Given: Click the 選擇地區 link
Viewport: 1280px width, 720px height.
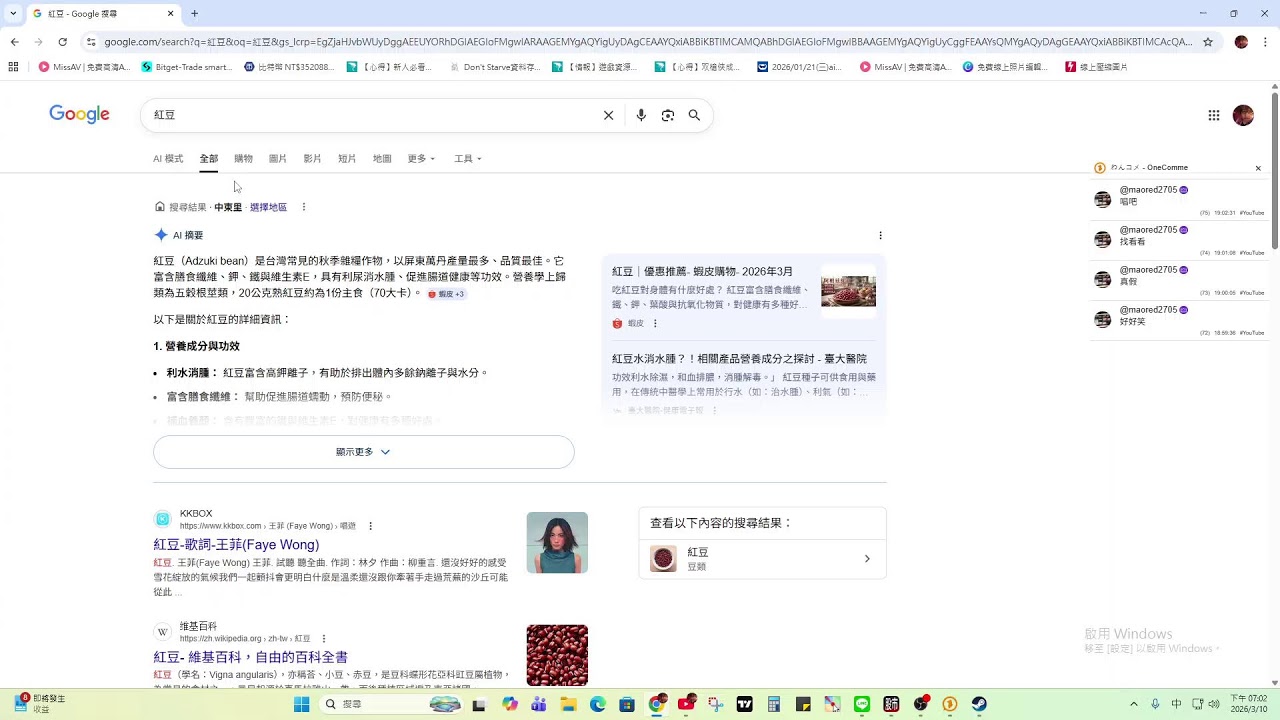Looking at the screenshot, I should (x=268, y=208).
